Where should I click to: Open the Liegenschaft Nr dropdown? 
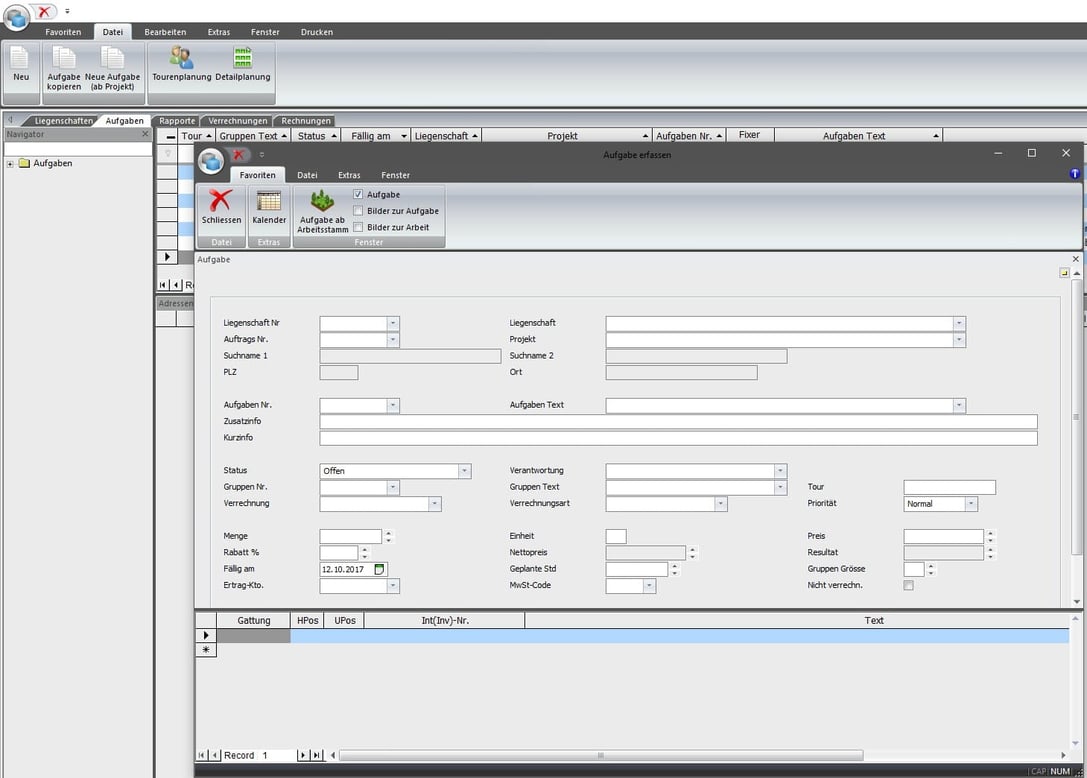tap(393, 323)
